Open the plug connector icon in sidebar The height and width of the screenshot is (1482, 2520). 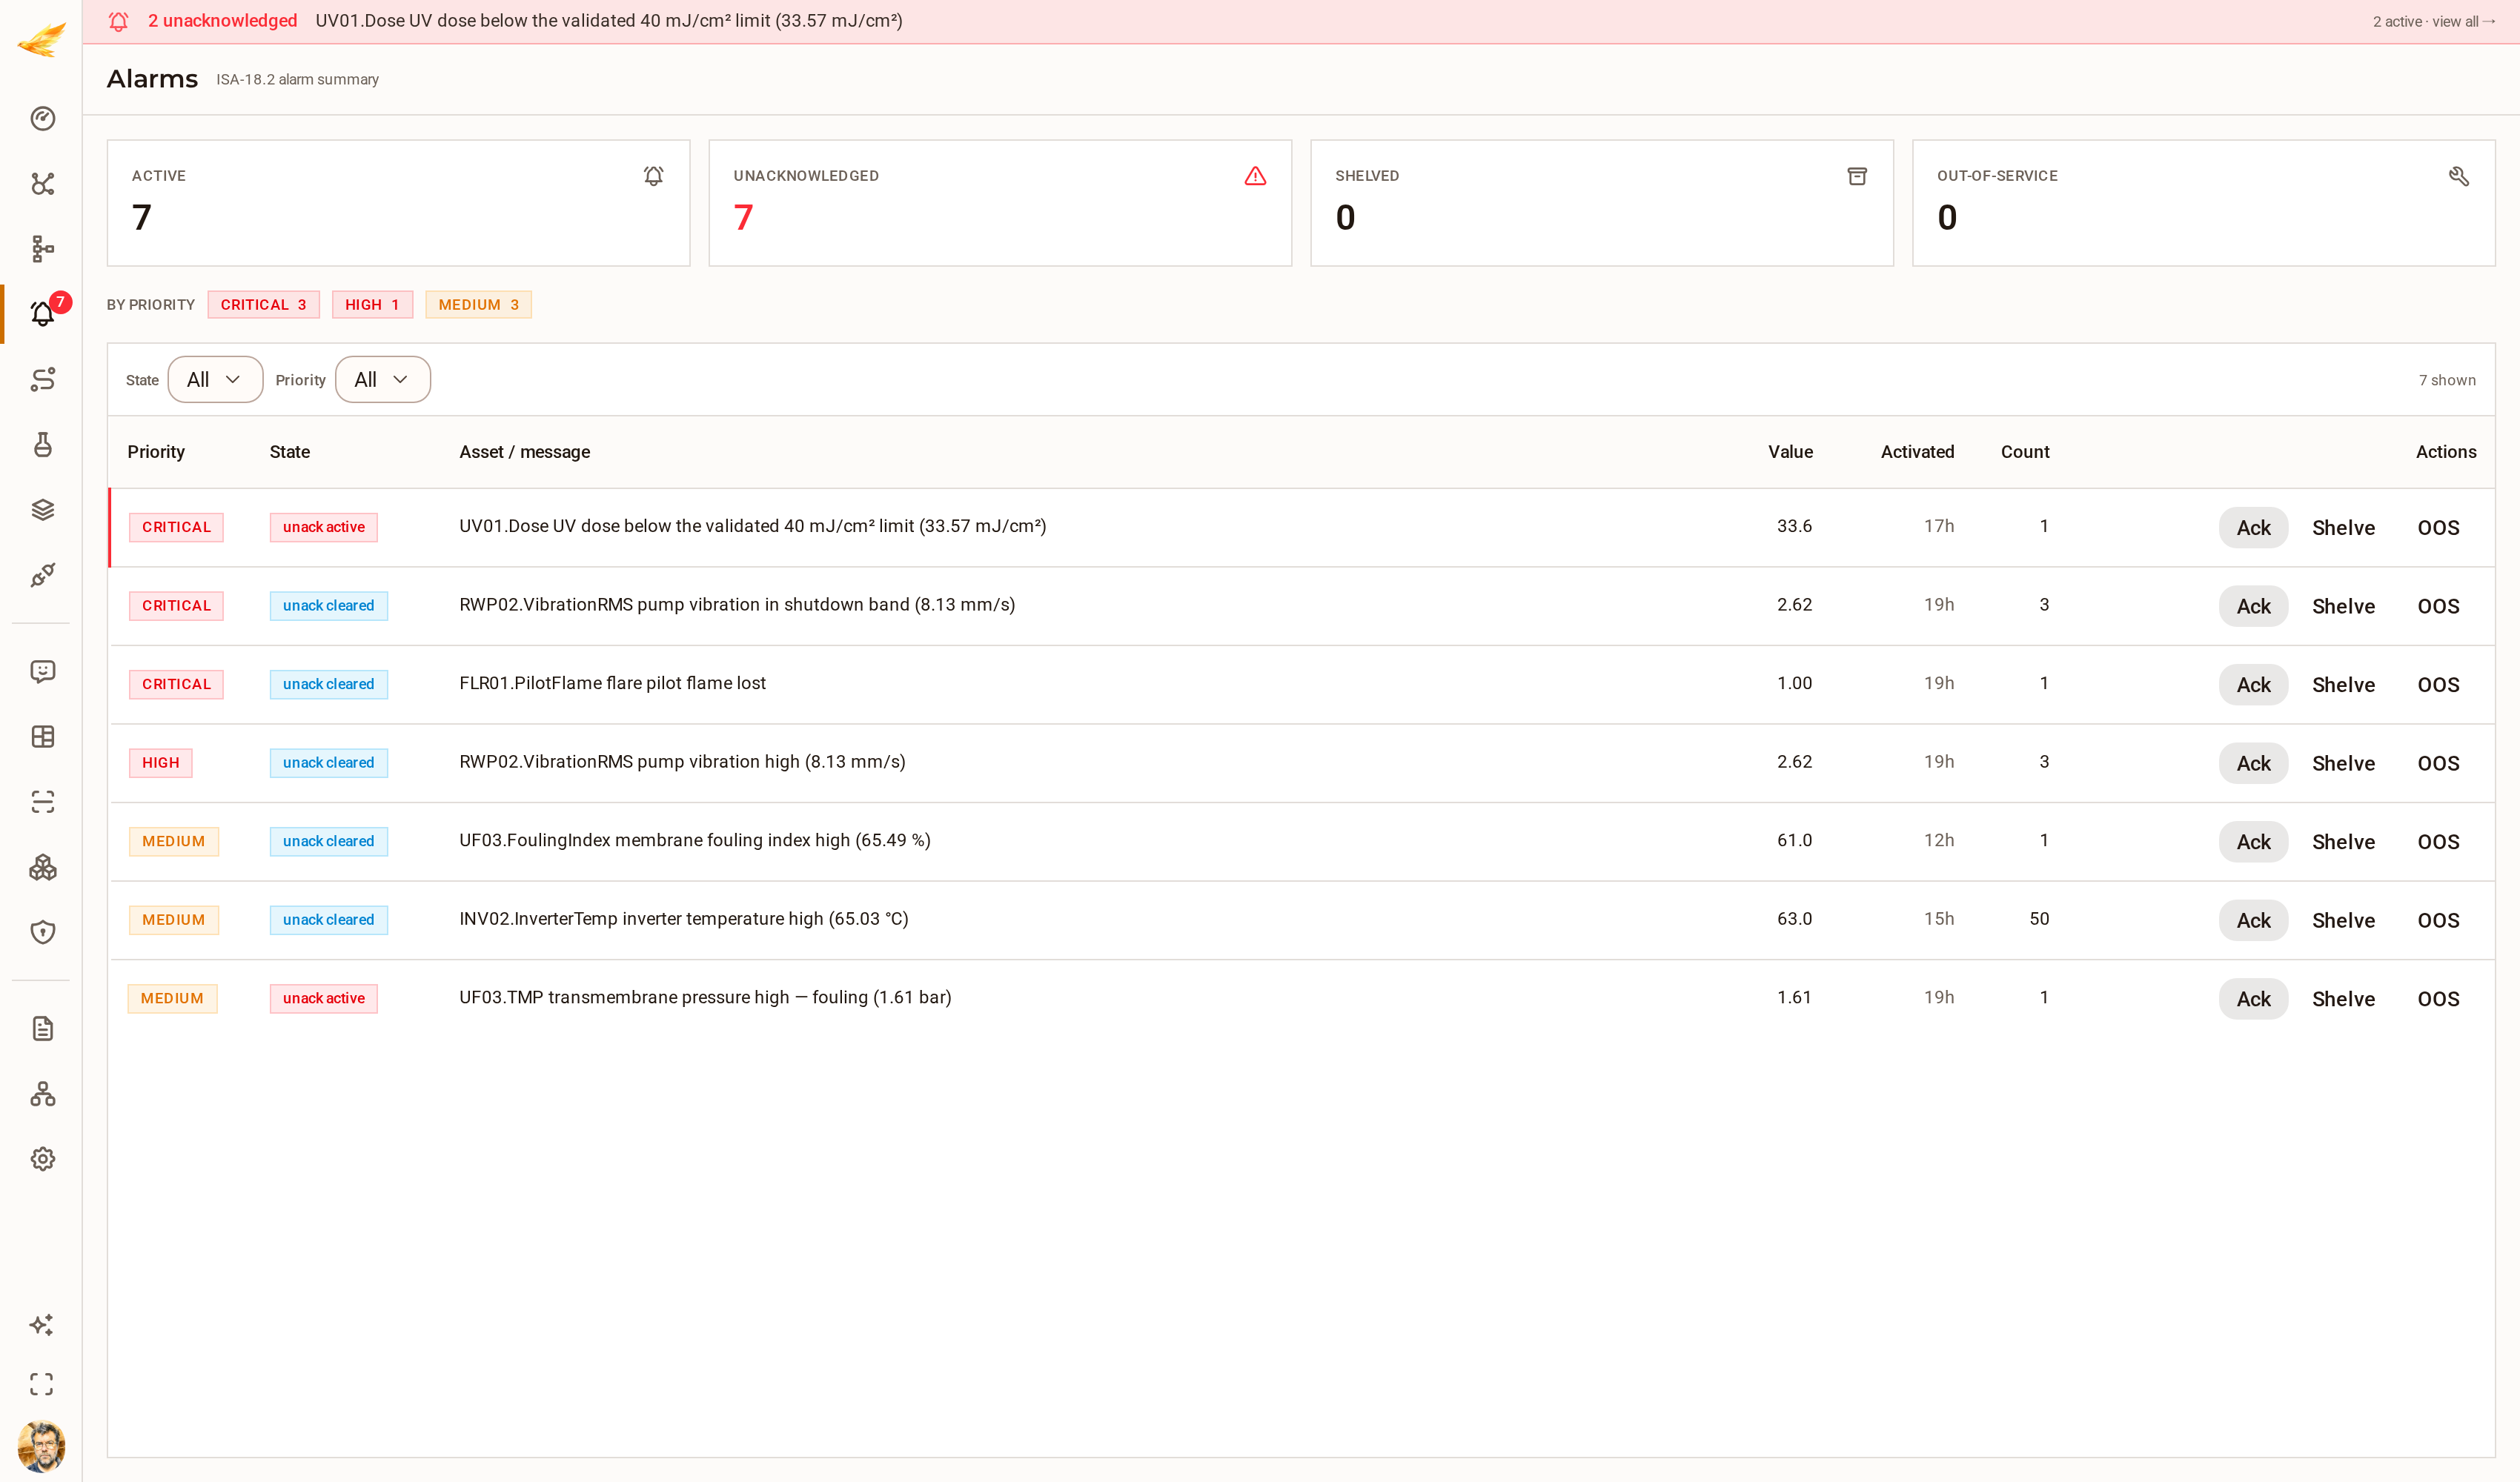[42, 574]
